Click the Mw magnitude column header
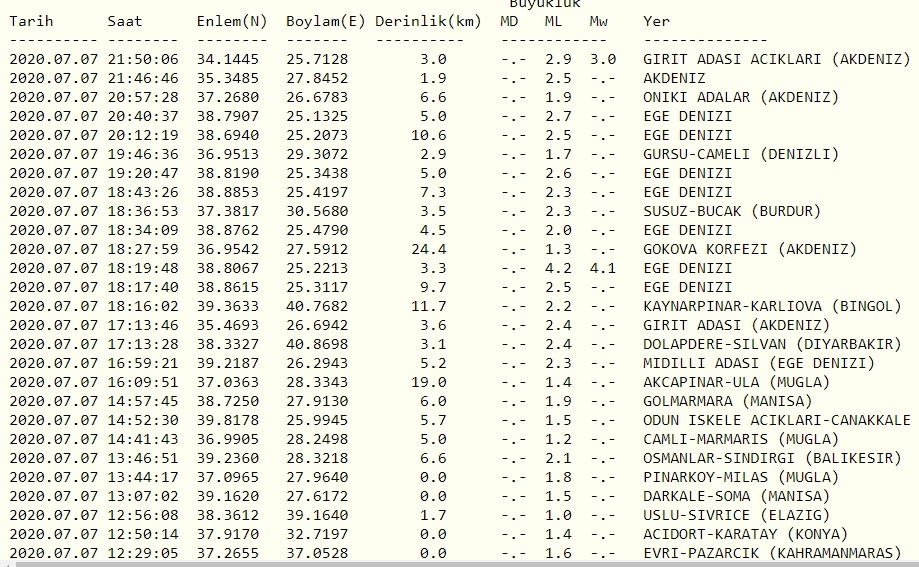The image size is (919, 567). [598, 21]
